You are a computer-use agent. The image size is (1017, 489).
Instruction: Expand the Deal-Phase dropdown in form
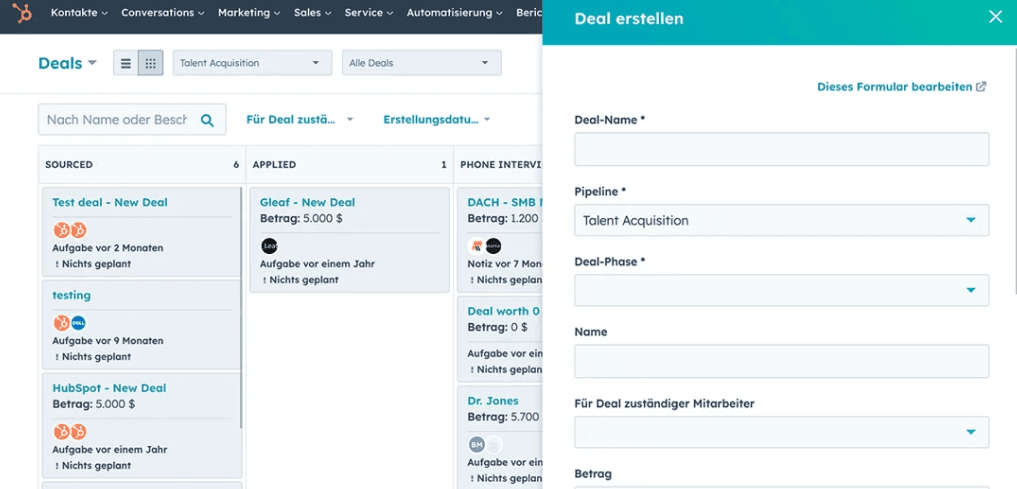781,291
